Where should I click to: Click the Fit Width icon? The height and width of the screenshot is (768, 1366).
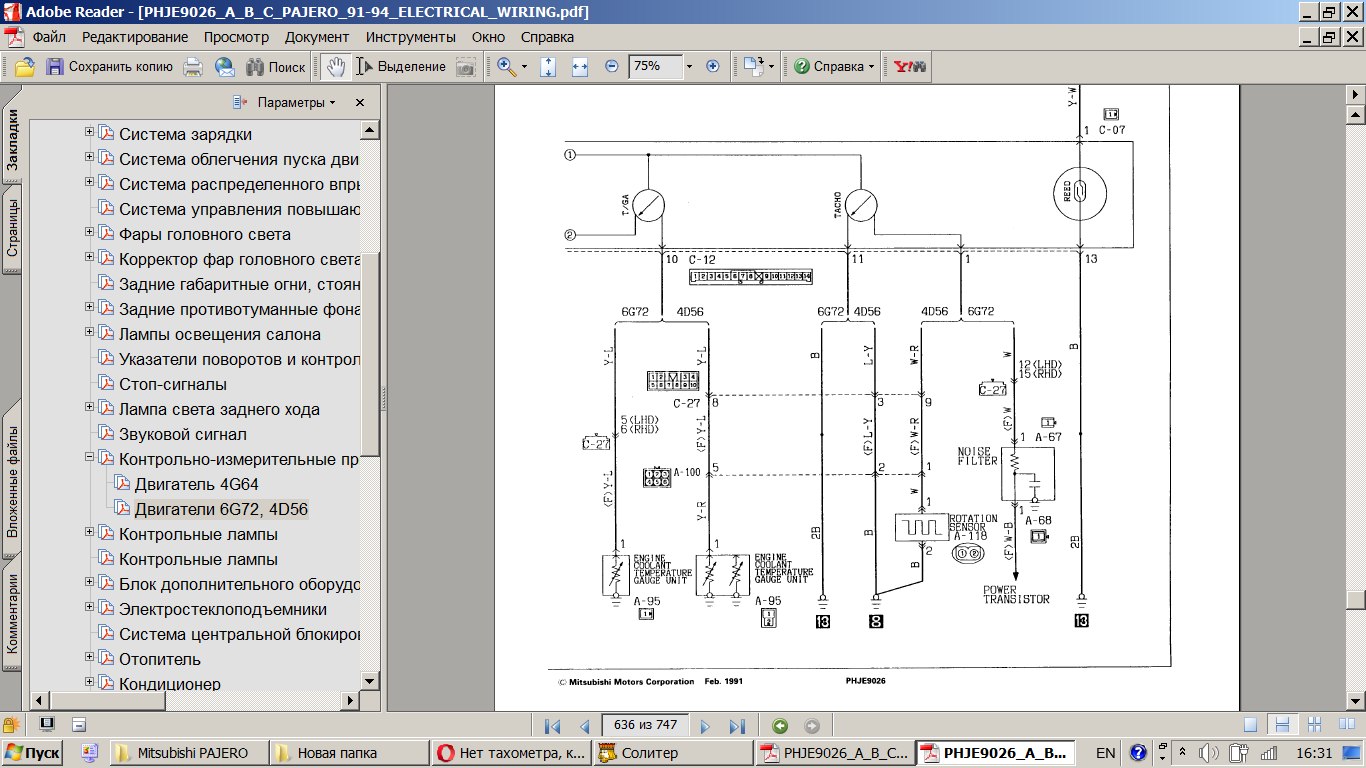point(579,67)
